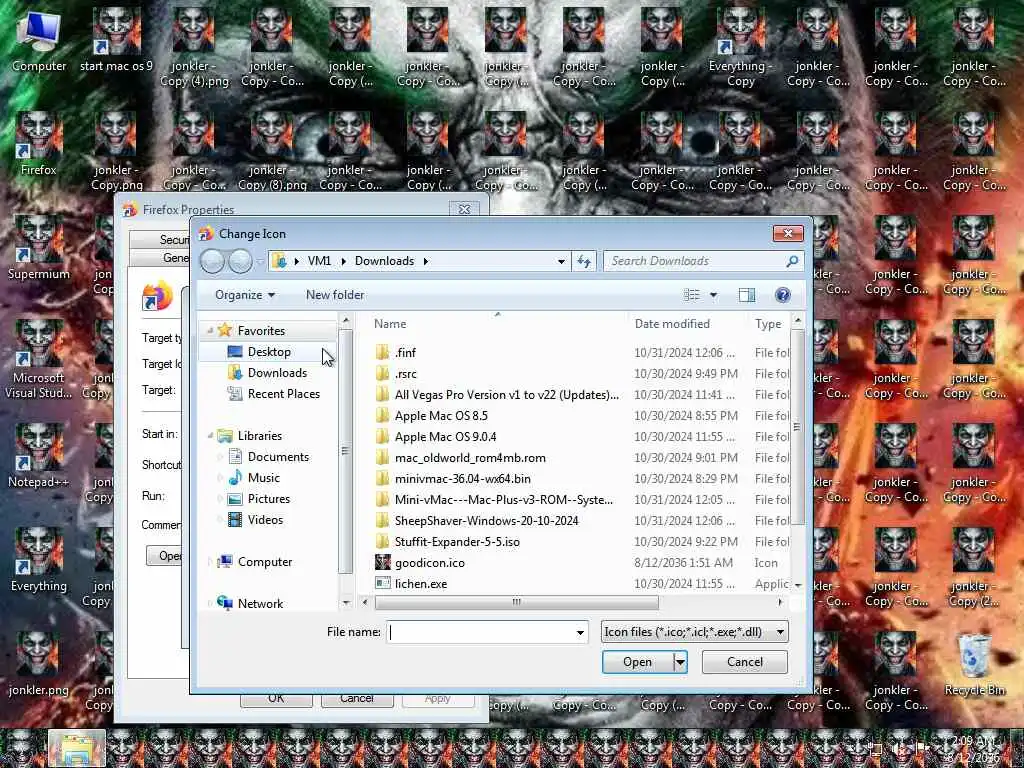Click the arrow after Downloads in address bar

click(x=426, y=261)
